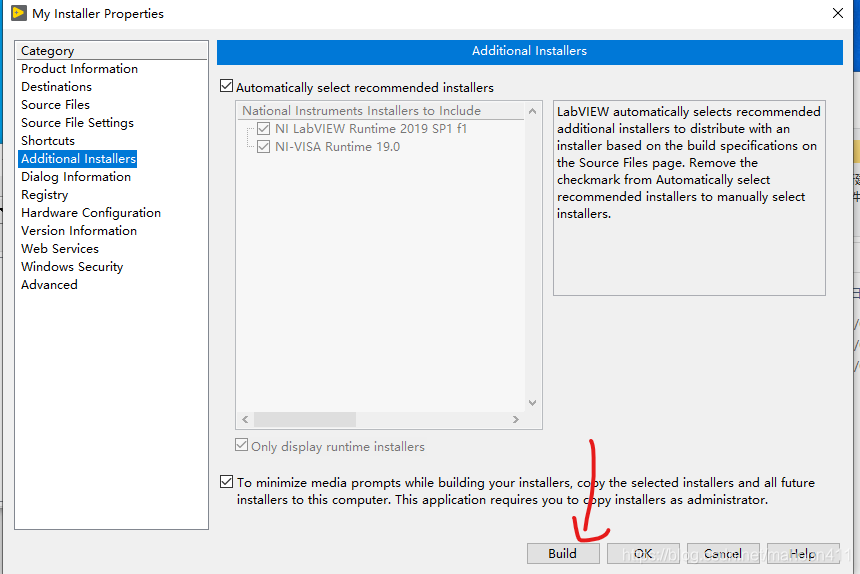Go to the Windows Security category

point(72,267)
